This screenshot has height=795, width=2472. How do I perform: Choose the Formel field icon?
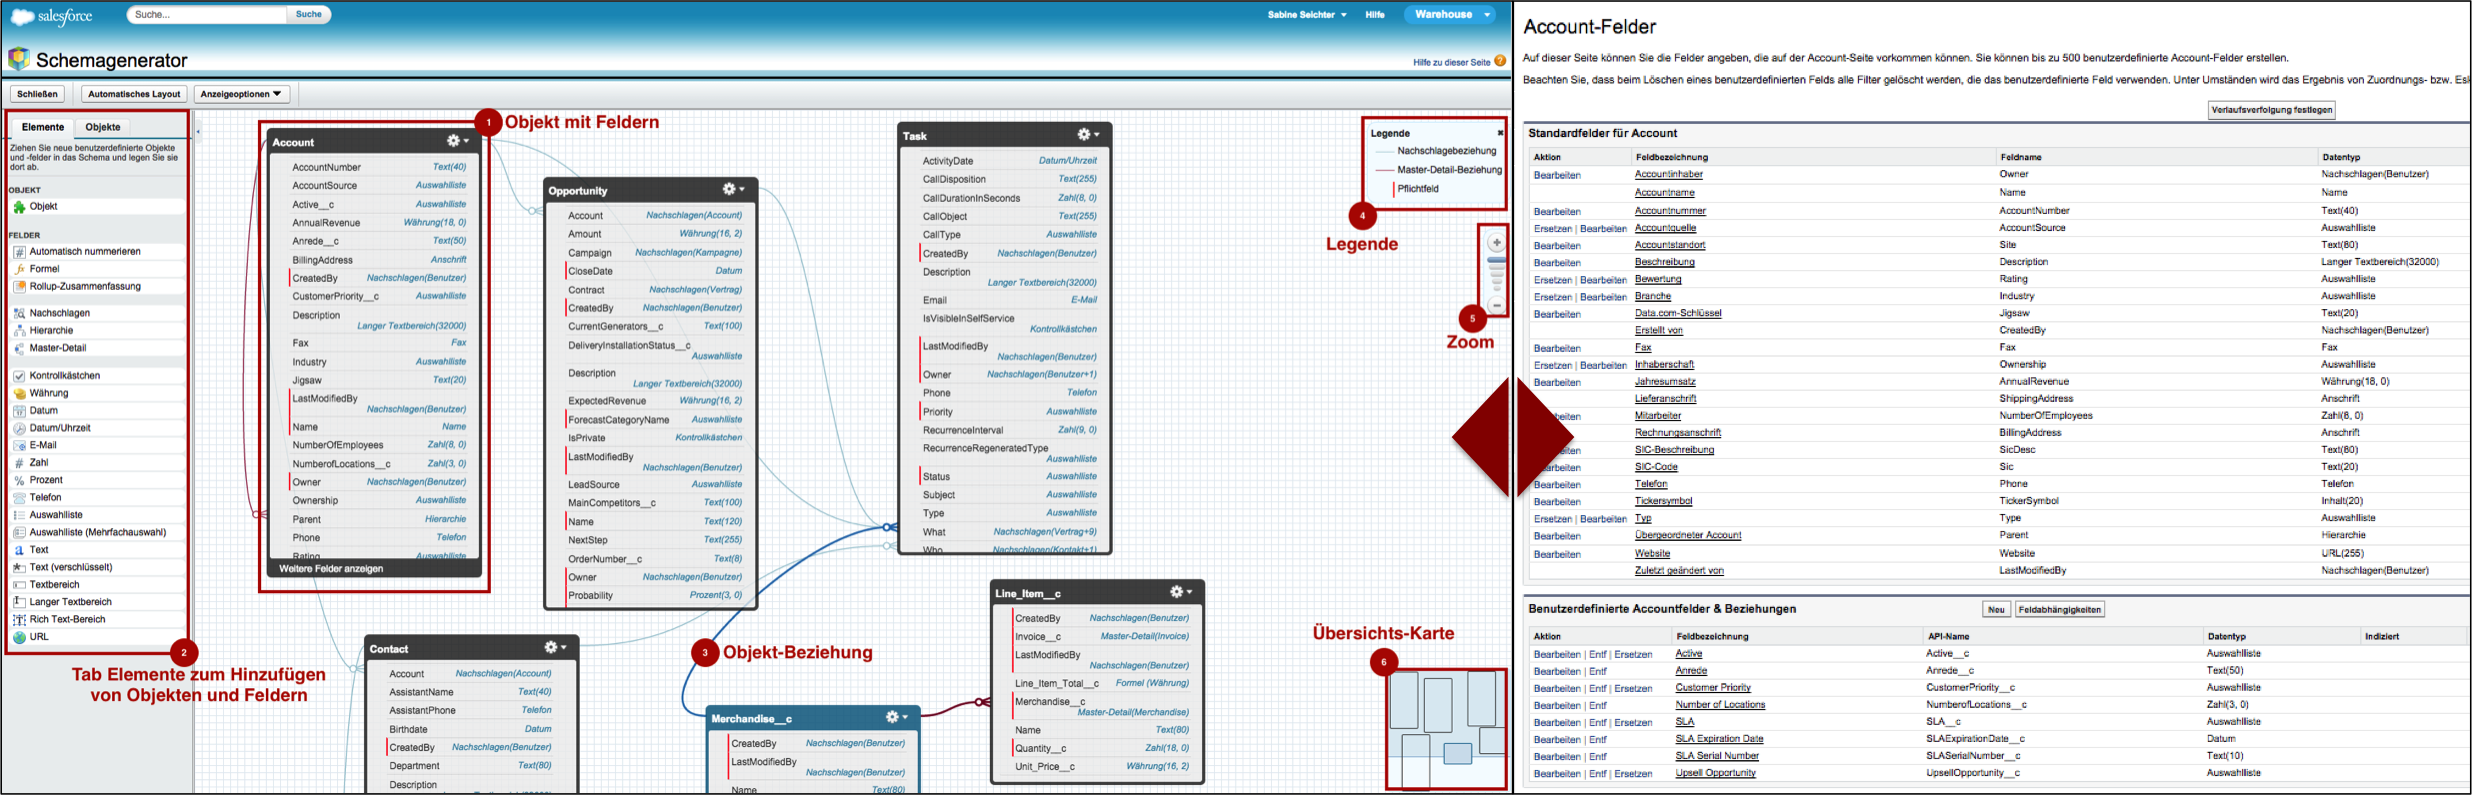tap(19, 269)
